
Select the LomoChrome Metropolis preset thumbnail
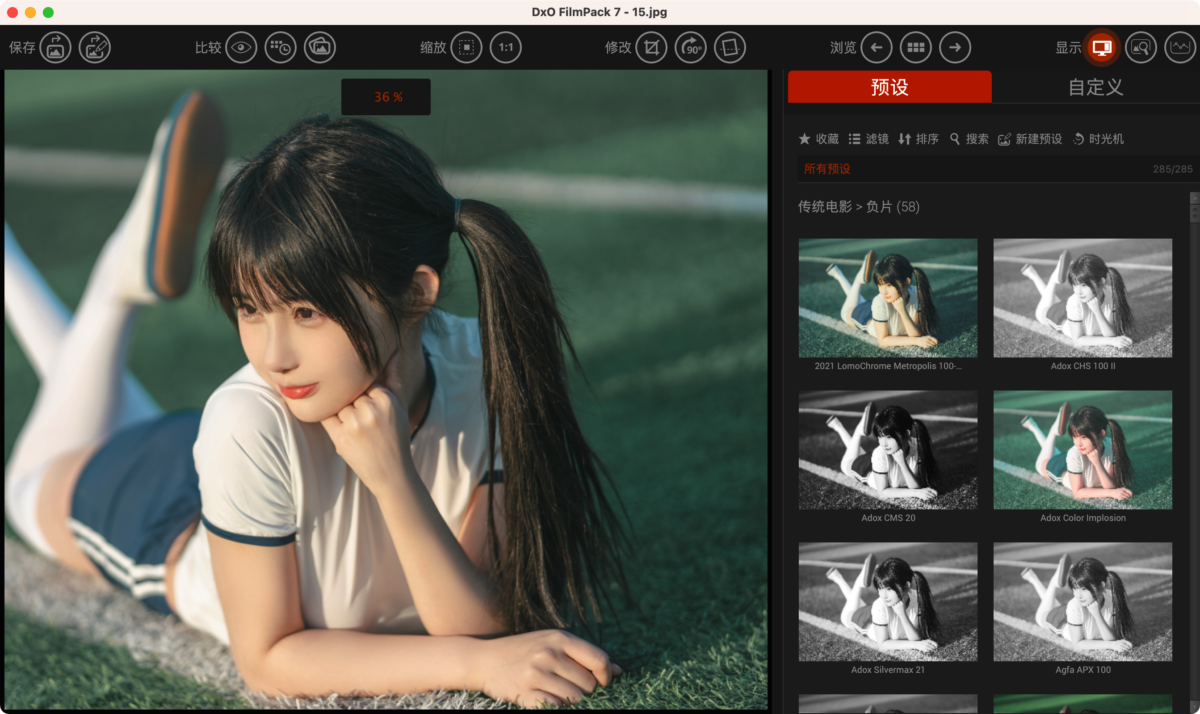click(888, 298)
